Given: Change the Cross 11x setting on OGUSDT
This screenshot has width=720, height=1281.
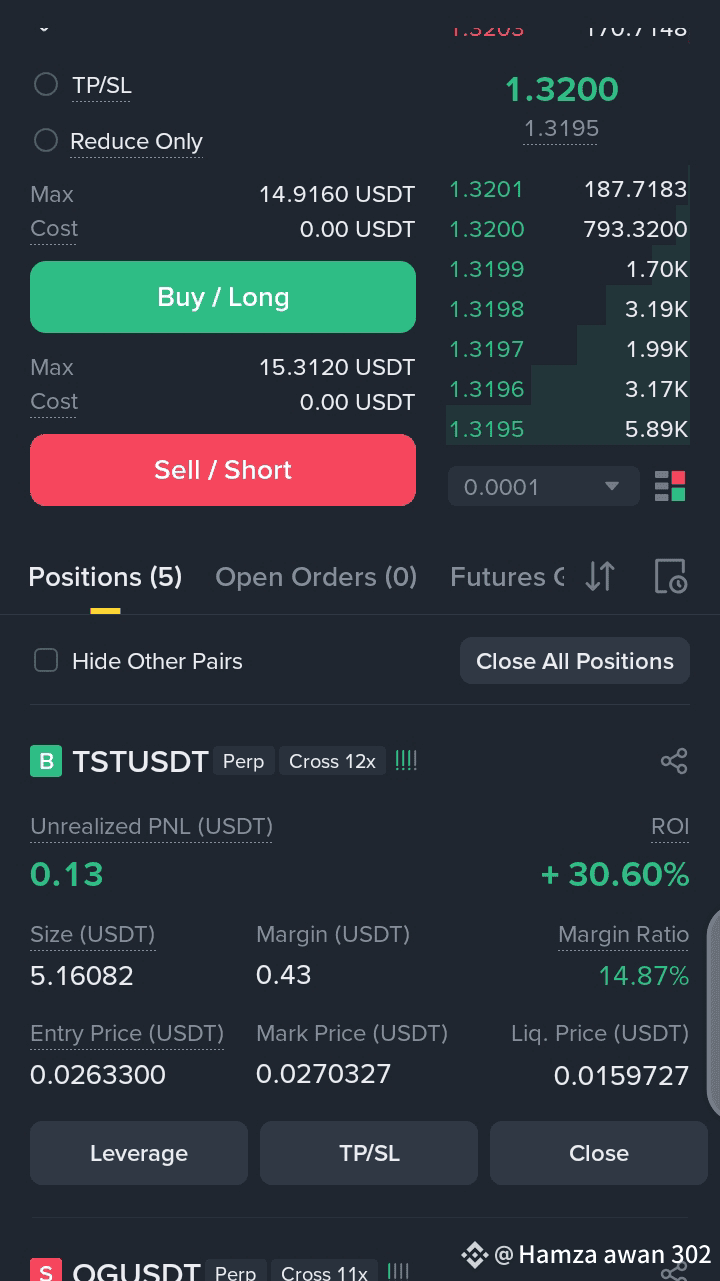Looking at the screenshot, I should (x=324, y=1271).
